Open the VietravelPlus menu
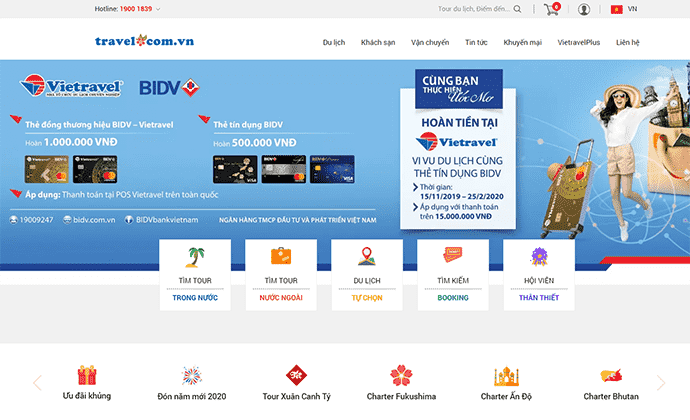The height and width of the screenshot is (420, 690). pyautogui.click(x=579, y=42)
